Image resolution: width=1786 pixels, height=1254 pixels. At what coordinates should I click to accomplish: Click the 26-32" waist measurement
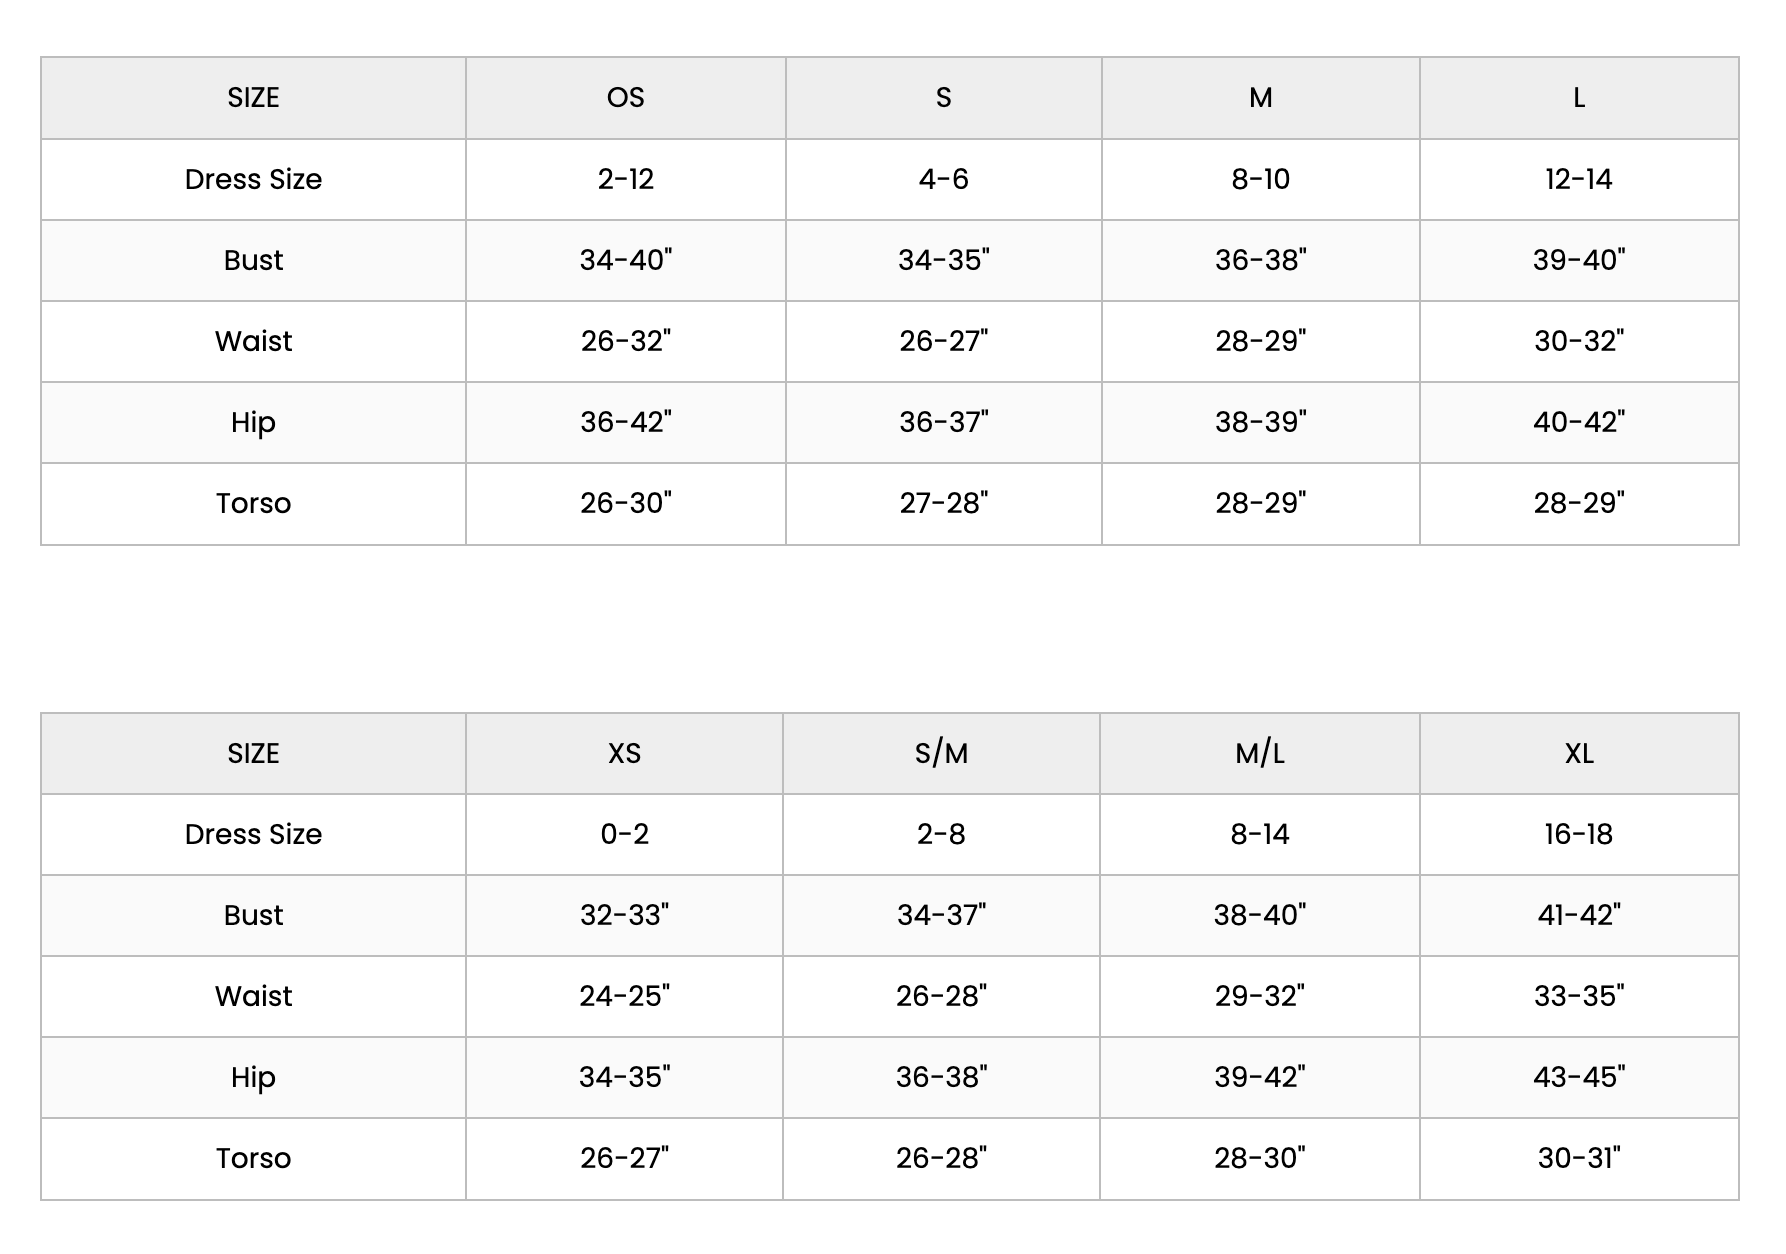pyautogui.click(x=625, y=341)
